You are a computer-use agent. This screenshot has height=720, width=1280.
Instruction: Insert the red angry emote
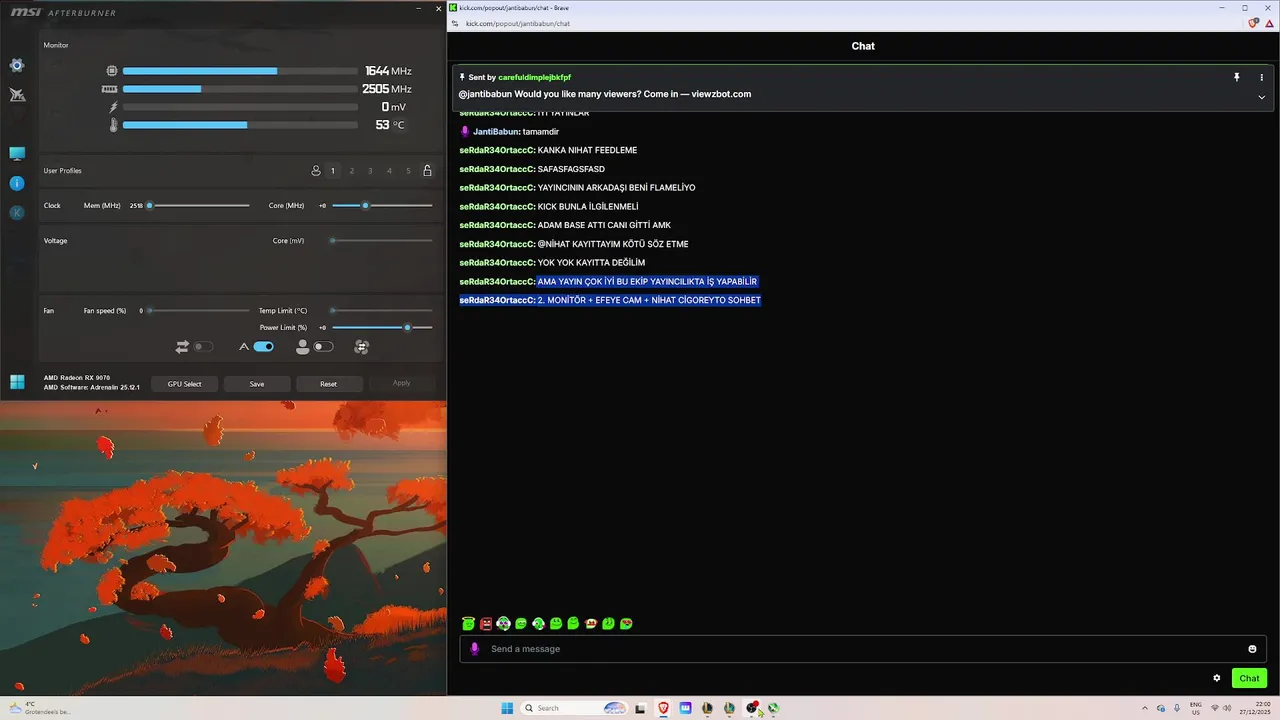pyautogui.click(x=486, y=623)
